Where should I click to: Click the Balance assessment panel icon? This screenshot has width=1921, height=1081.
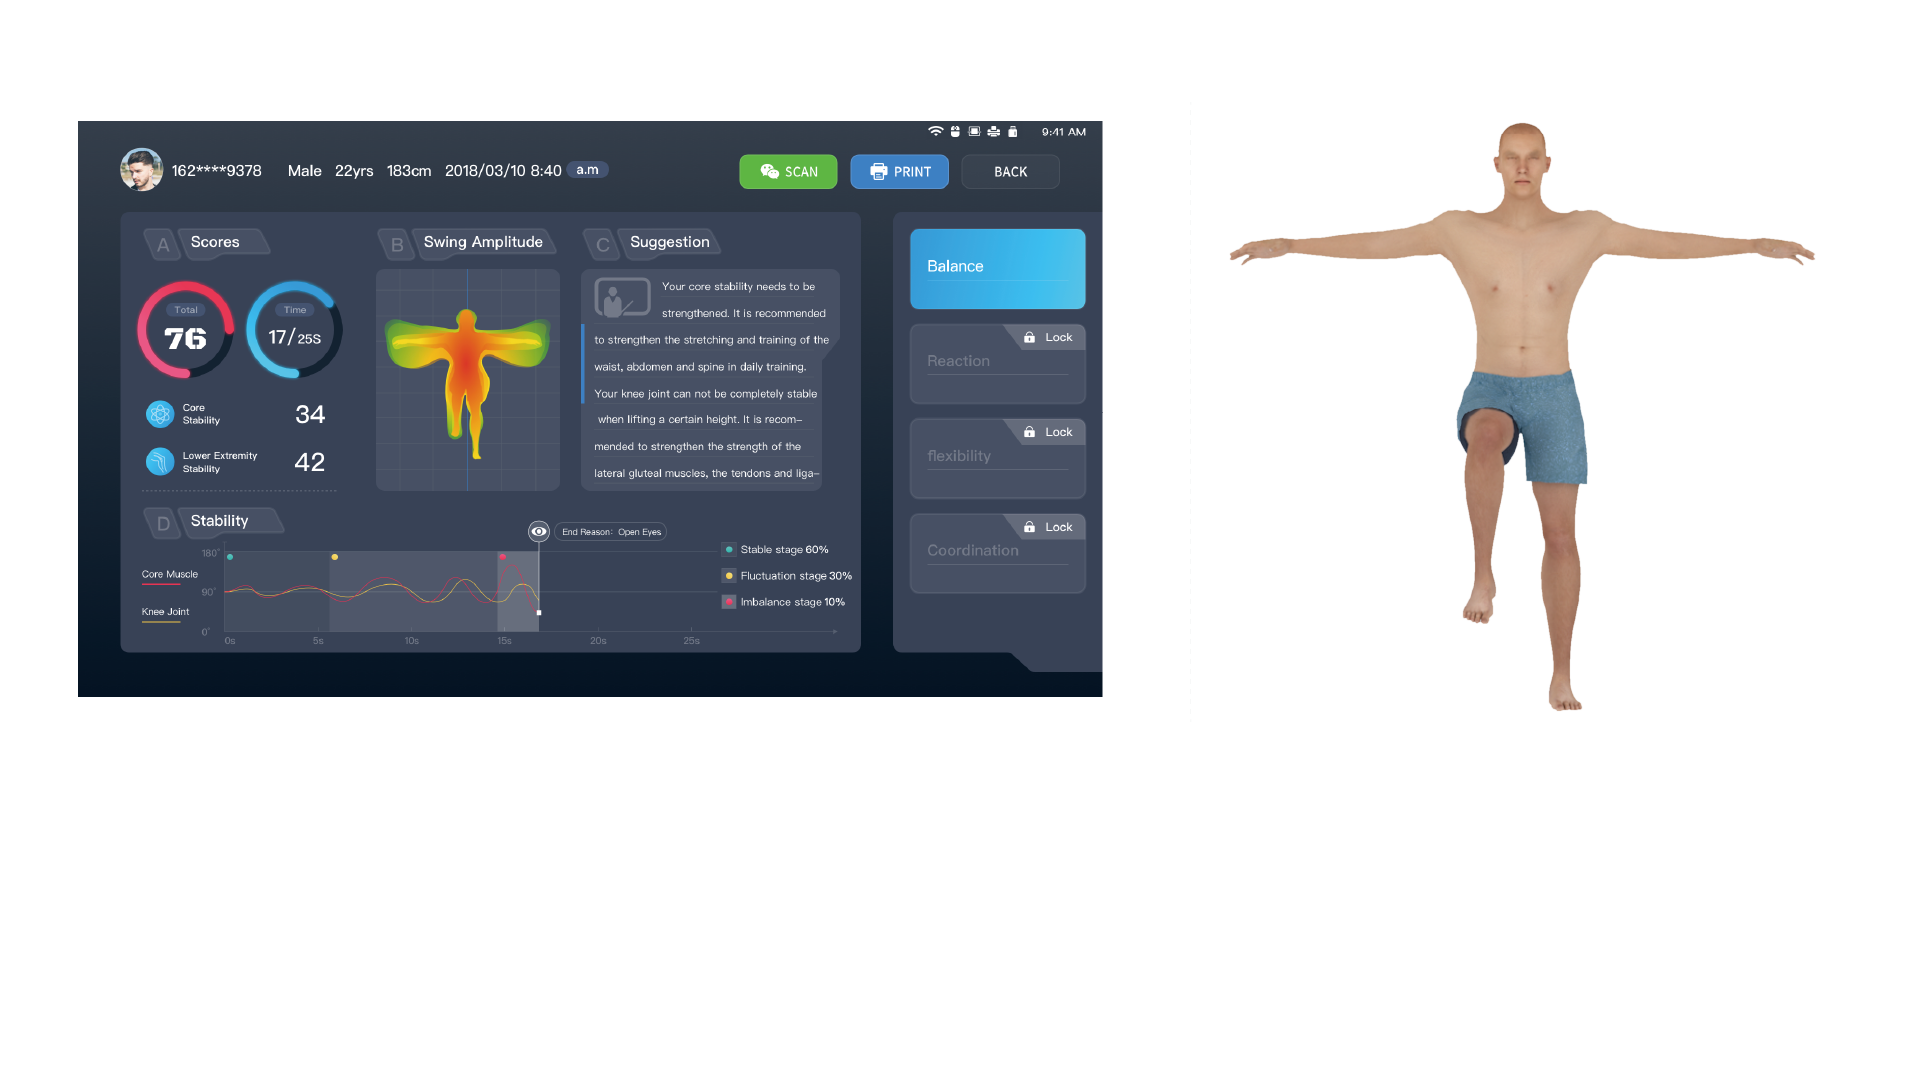tap(993, 265)
